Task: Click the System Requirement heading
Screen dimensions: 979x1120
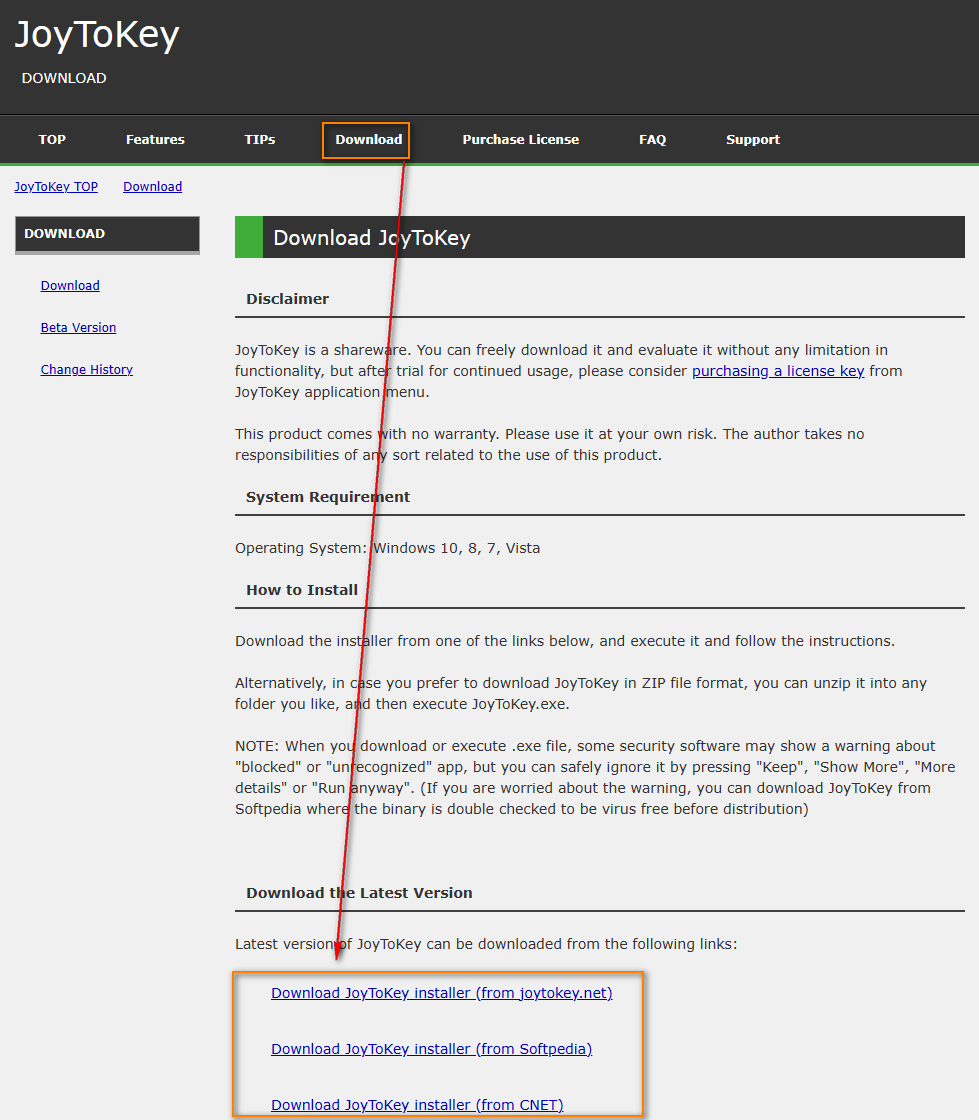Action: [x=328, y=496]
